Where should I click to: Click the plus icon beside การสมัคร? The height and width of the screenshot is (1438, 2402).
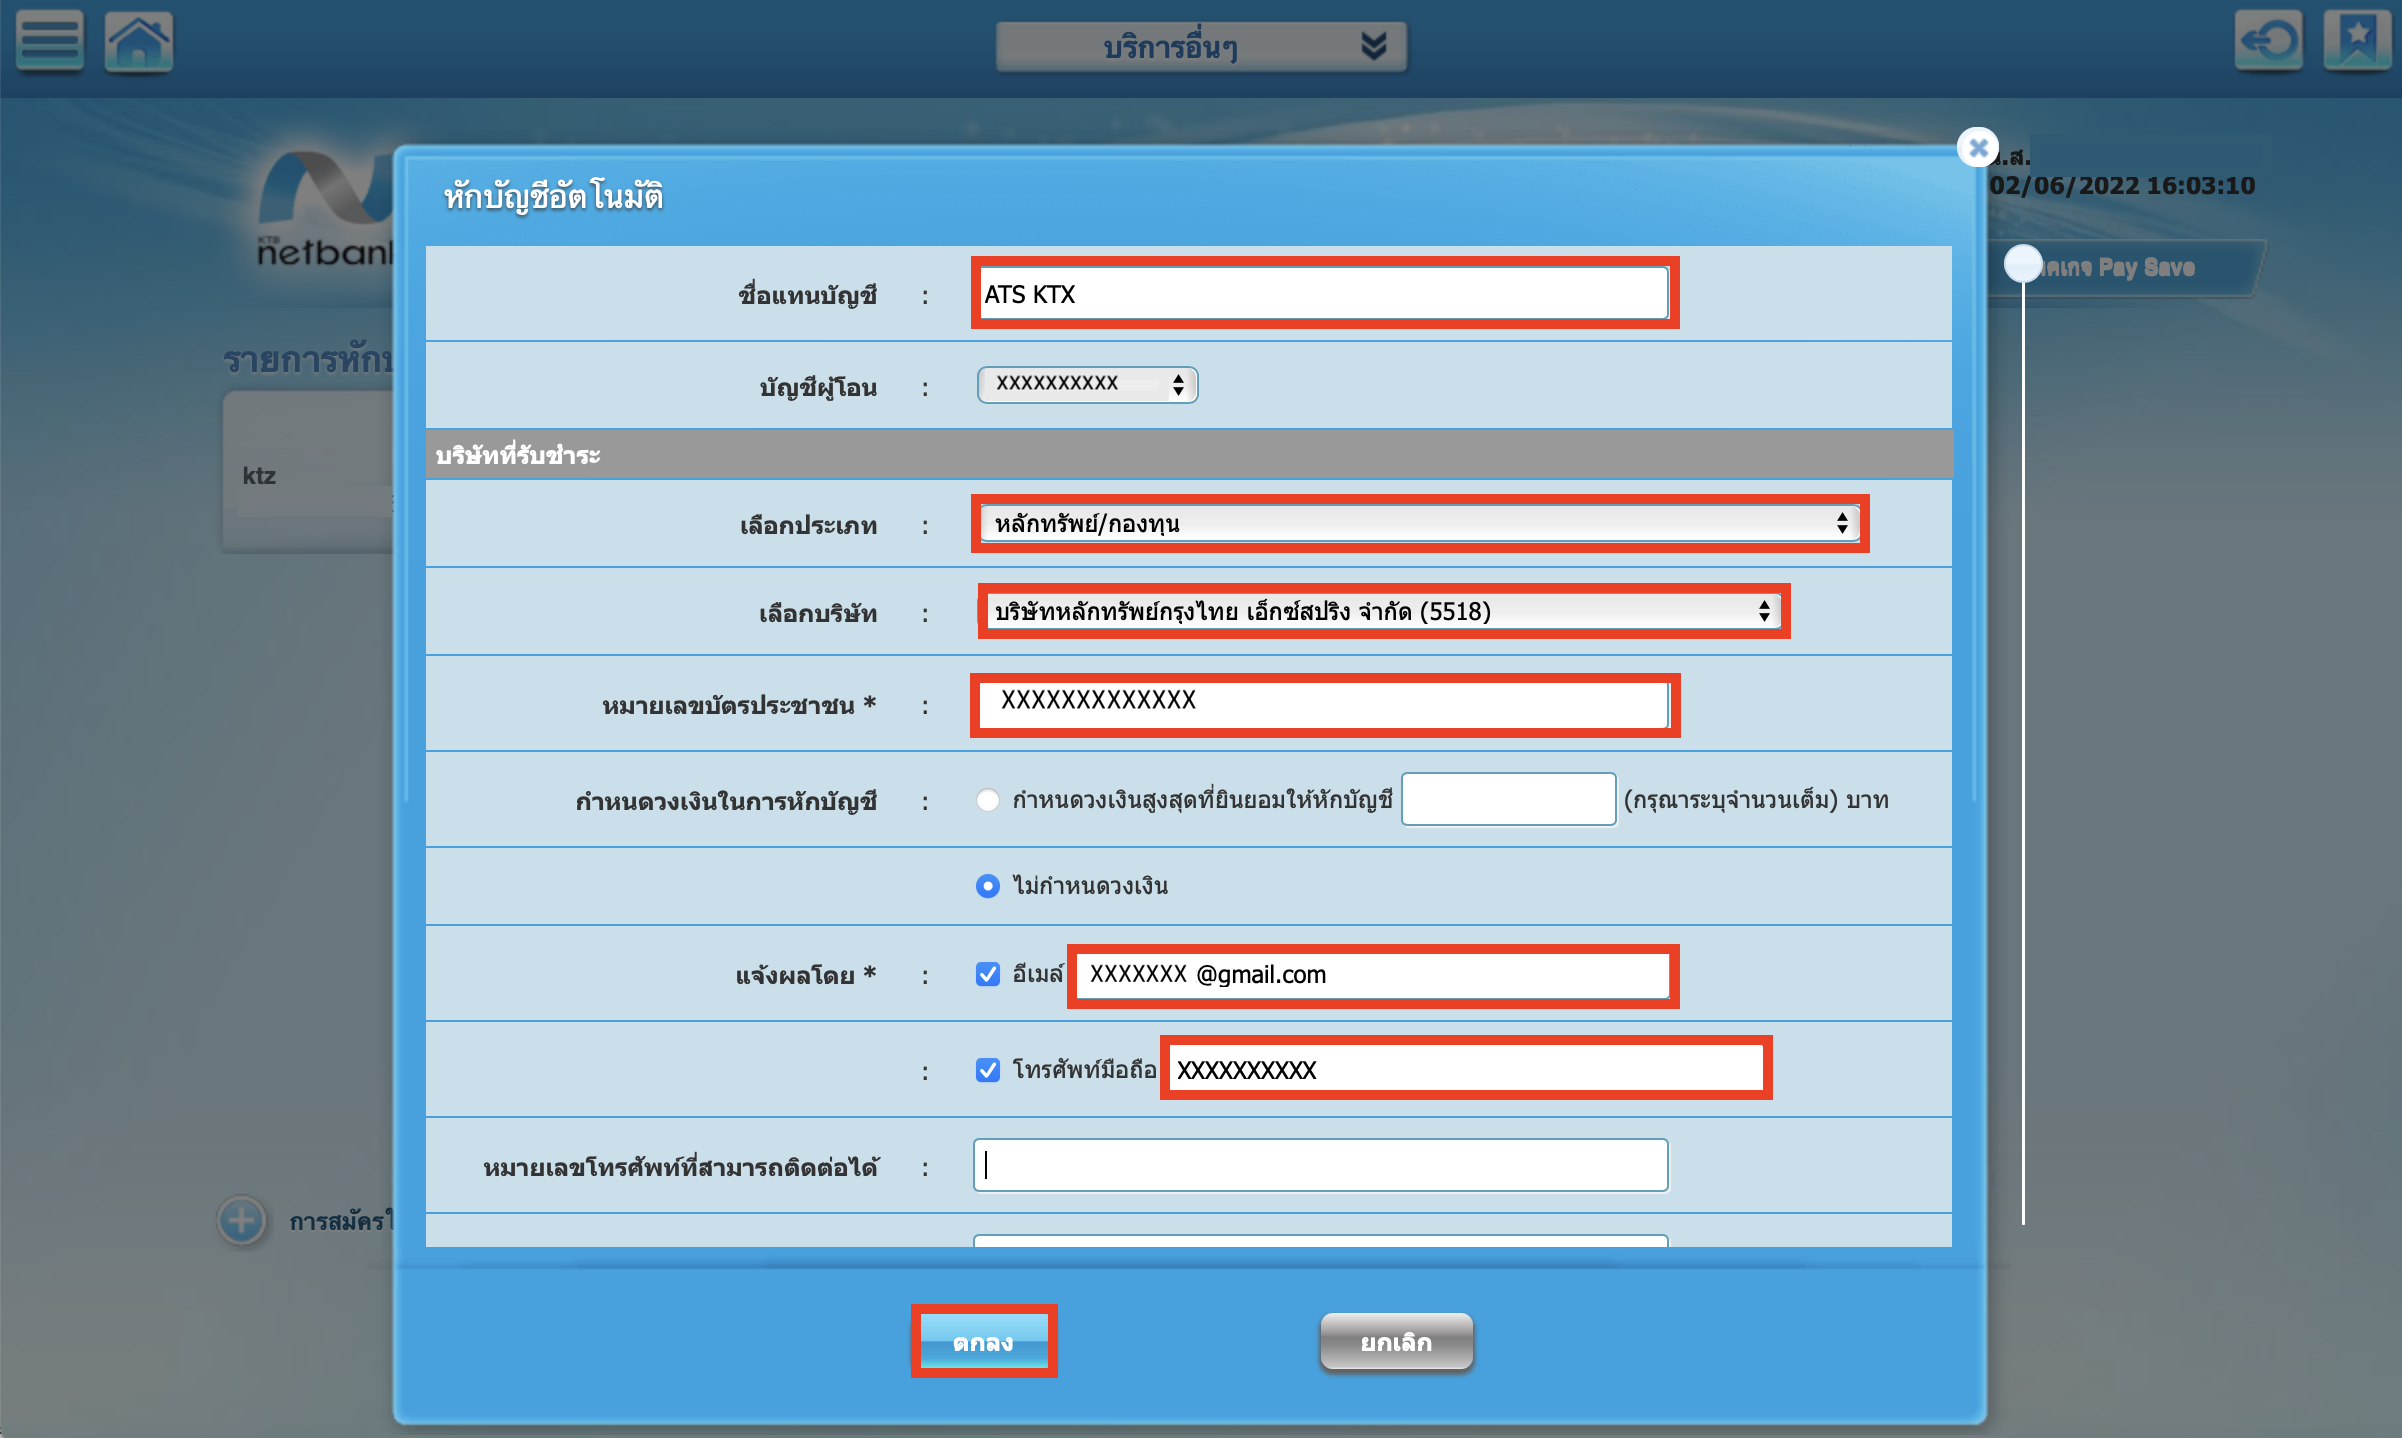click(241, 1221)
